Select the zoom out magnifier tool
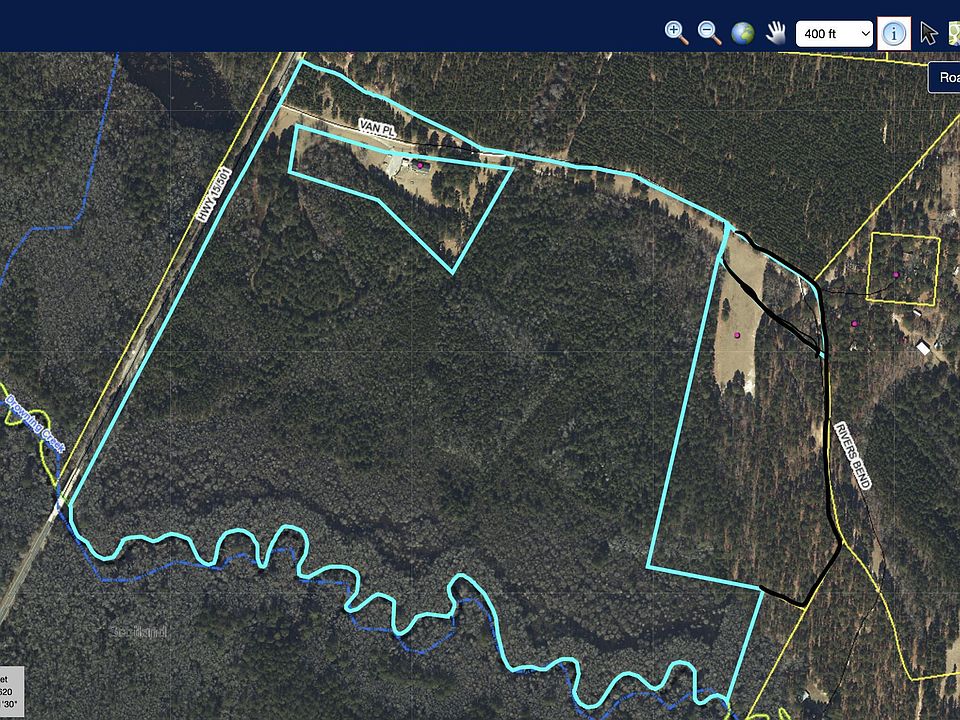 coord(710,32)
